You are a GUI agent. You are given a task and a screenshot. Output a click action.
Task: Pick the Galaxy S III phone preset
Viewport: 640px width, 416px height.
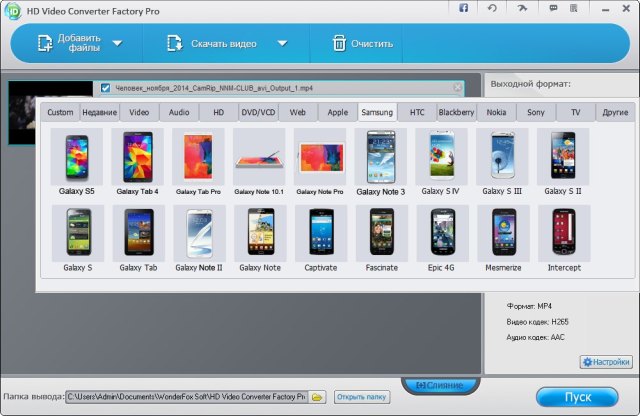(502, 156)
